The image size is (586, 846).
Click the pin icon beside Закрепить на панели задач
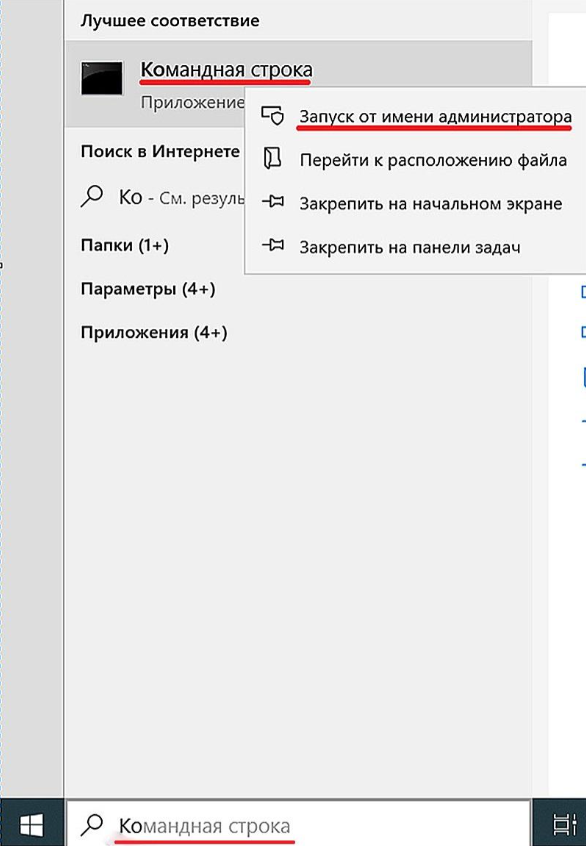tap(272, 245)
